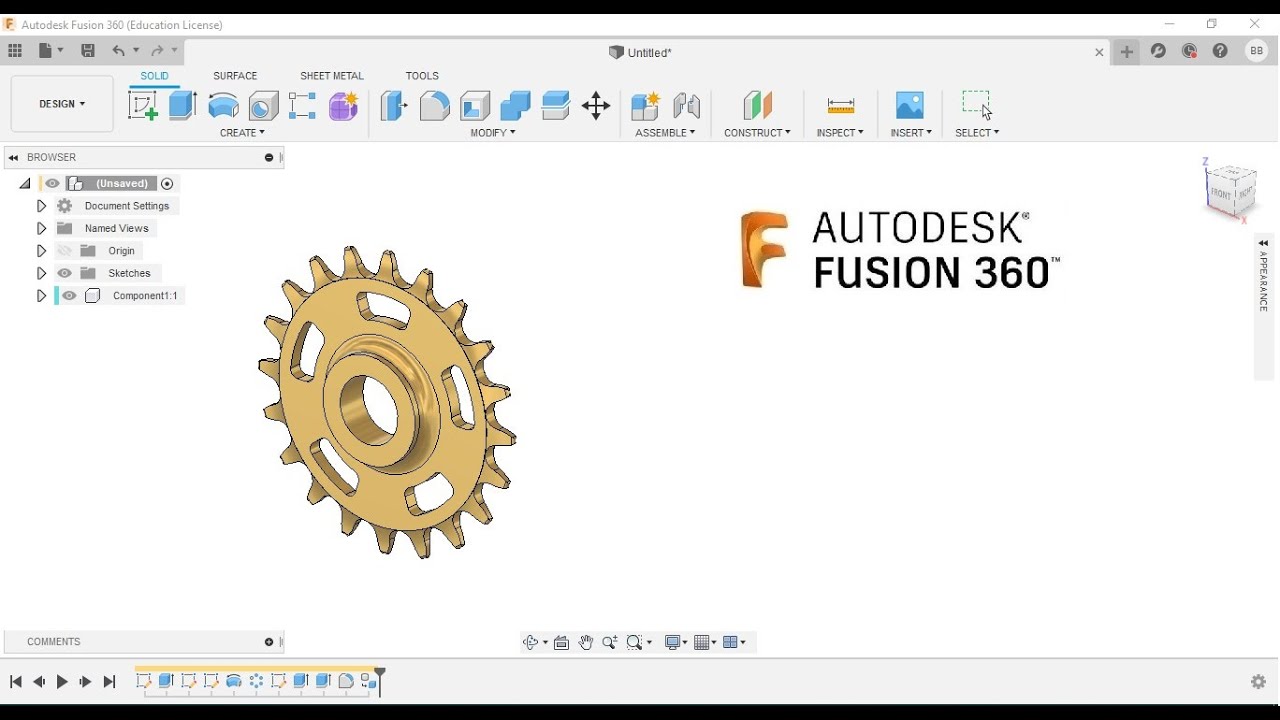Click the Orbit tool icon

click(x=530, y=642)
